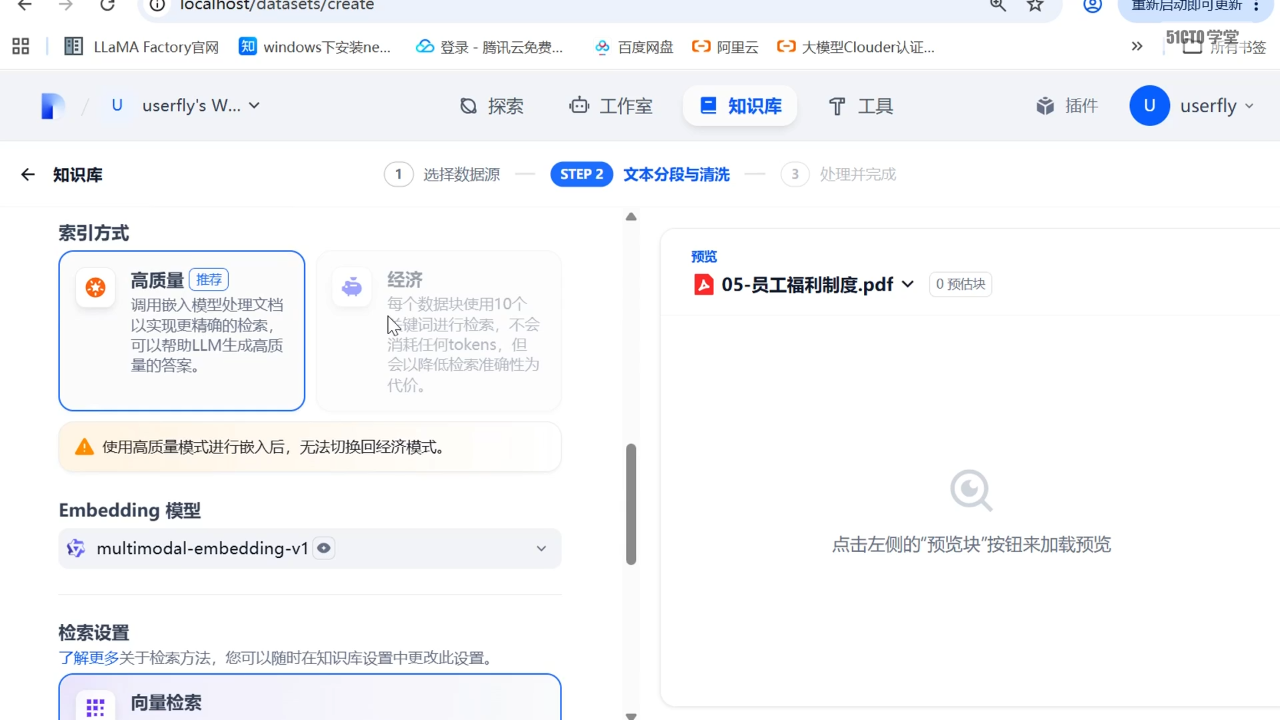The width and height of the screenshot is (1280, 720).
Task: Open the Chrome profile icon
Action: coord(1093,6)
